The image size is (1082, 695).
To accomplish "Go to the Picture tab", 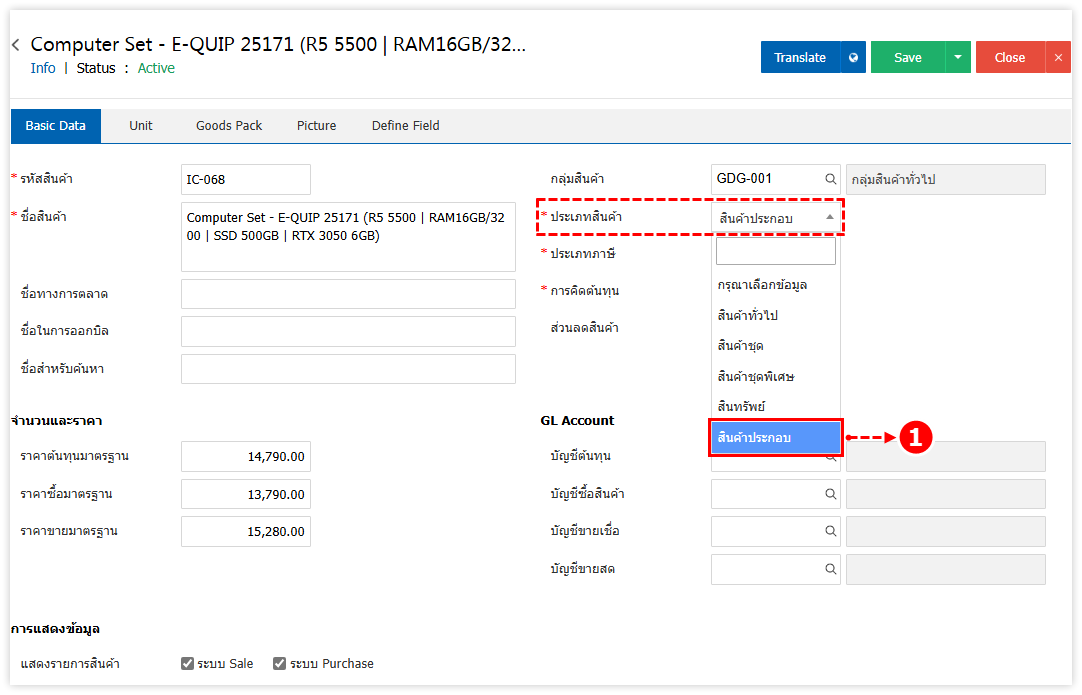I will [x=316, y=126].
